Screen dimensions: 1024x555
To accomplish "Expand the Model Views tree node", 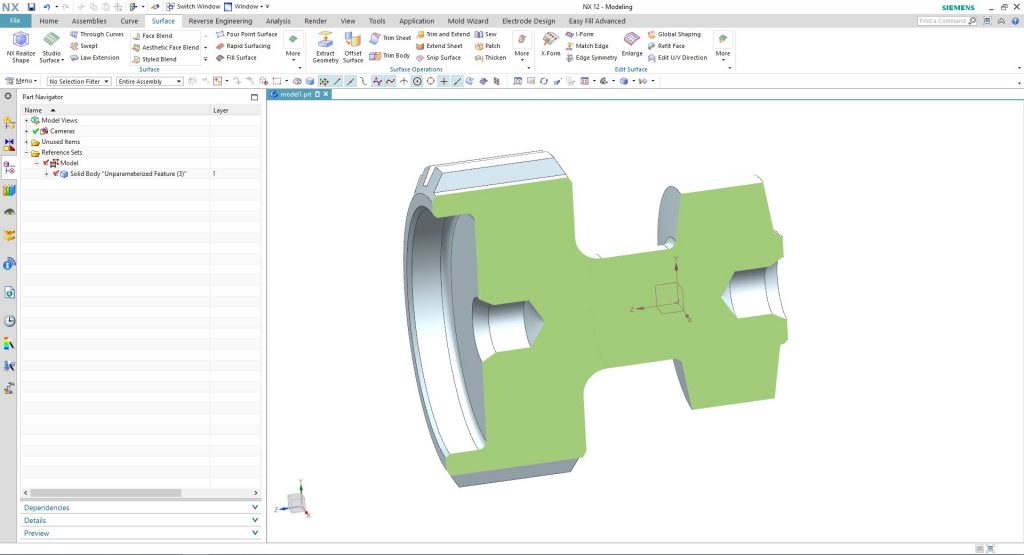I will 27,120.
